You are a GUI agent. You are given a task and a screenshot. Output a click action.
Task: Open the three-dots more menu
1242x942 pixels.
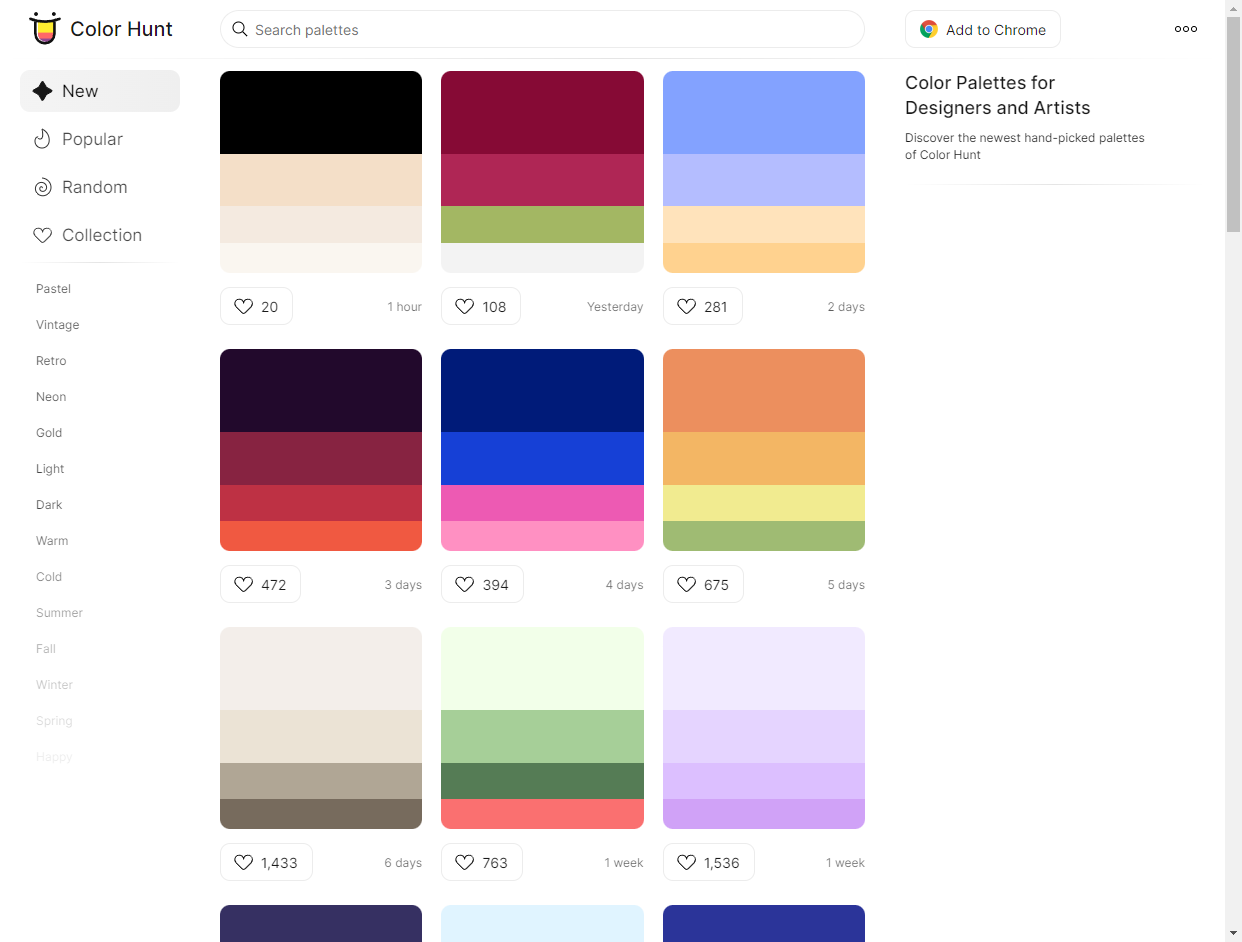(1185, 29)
